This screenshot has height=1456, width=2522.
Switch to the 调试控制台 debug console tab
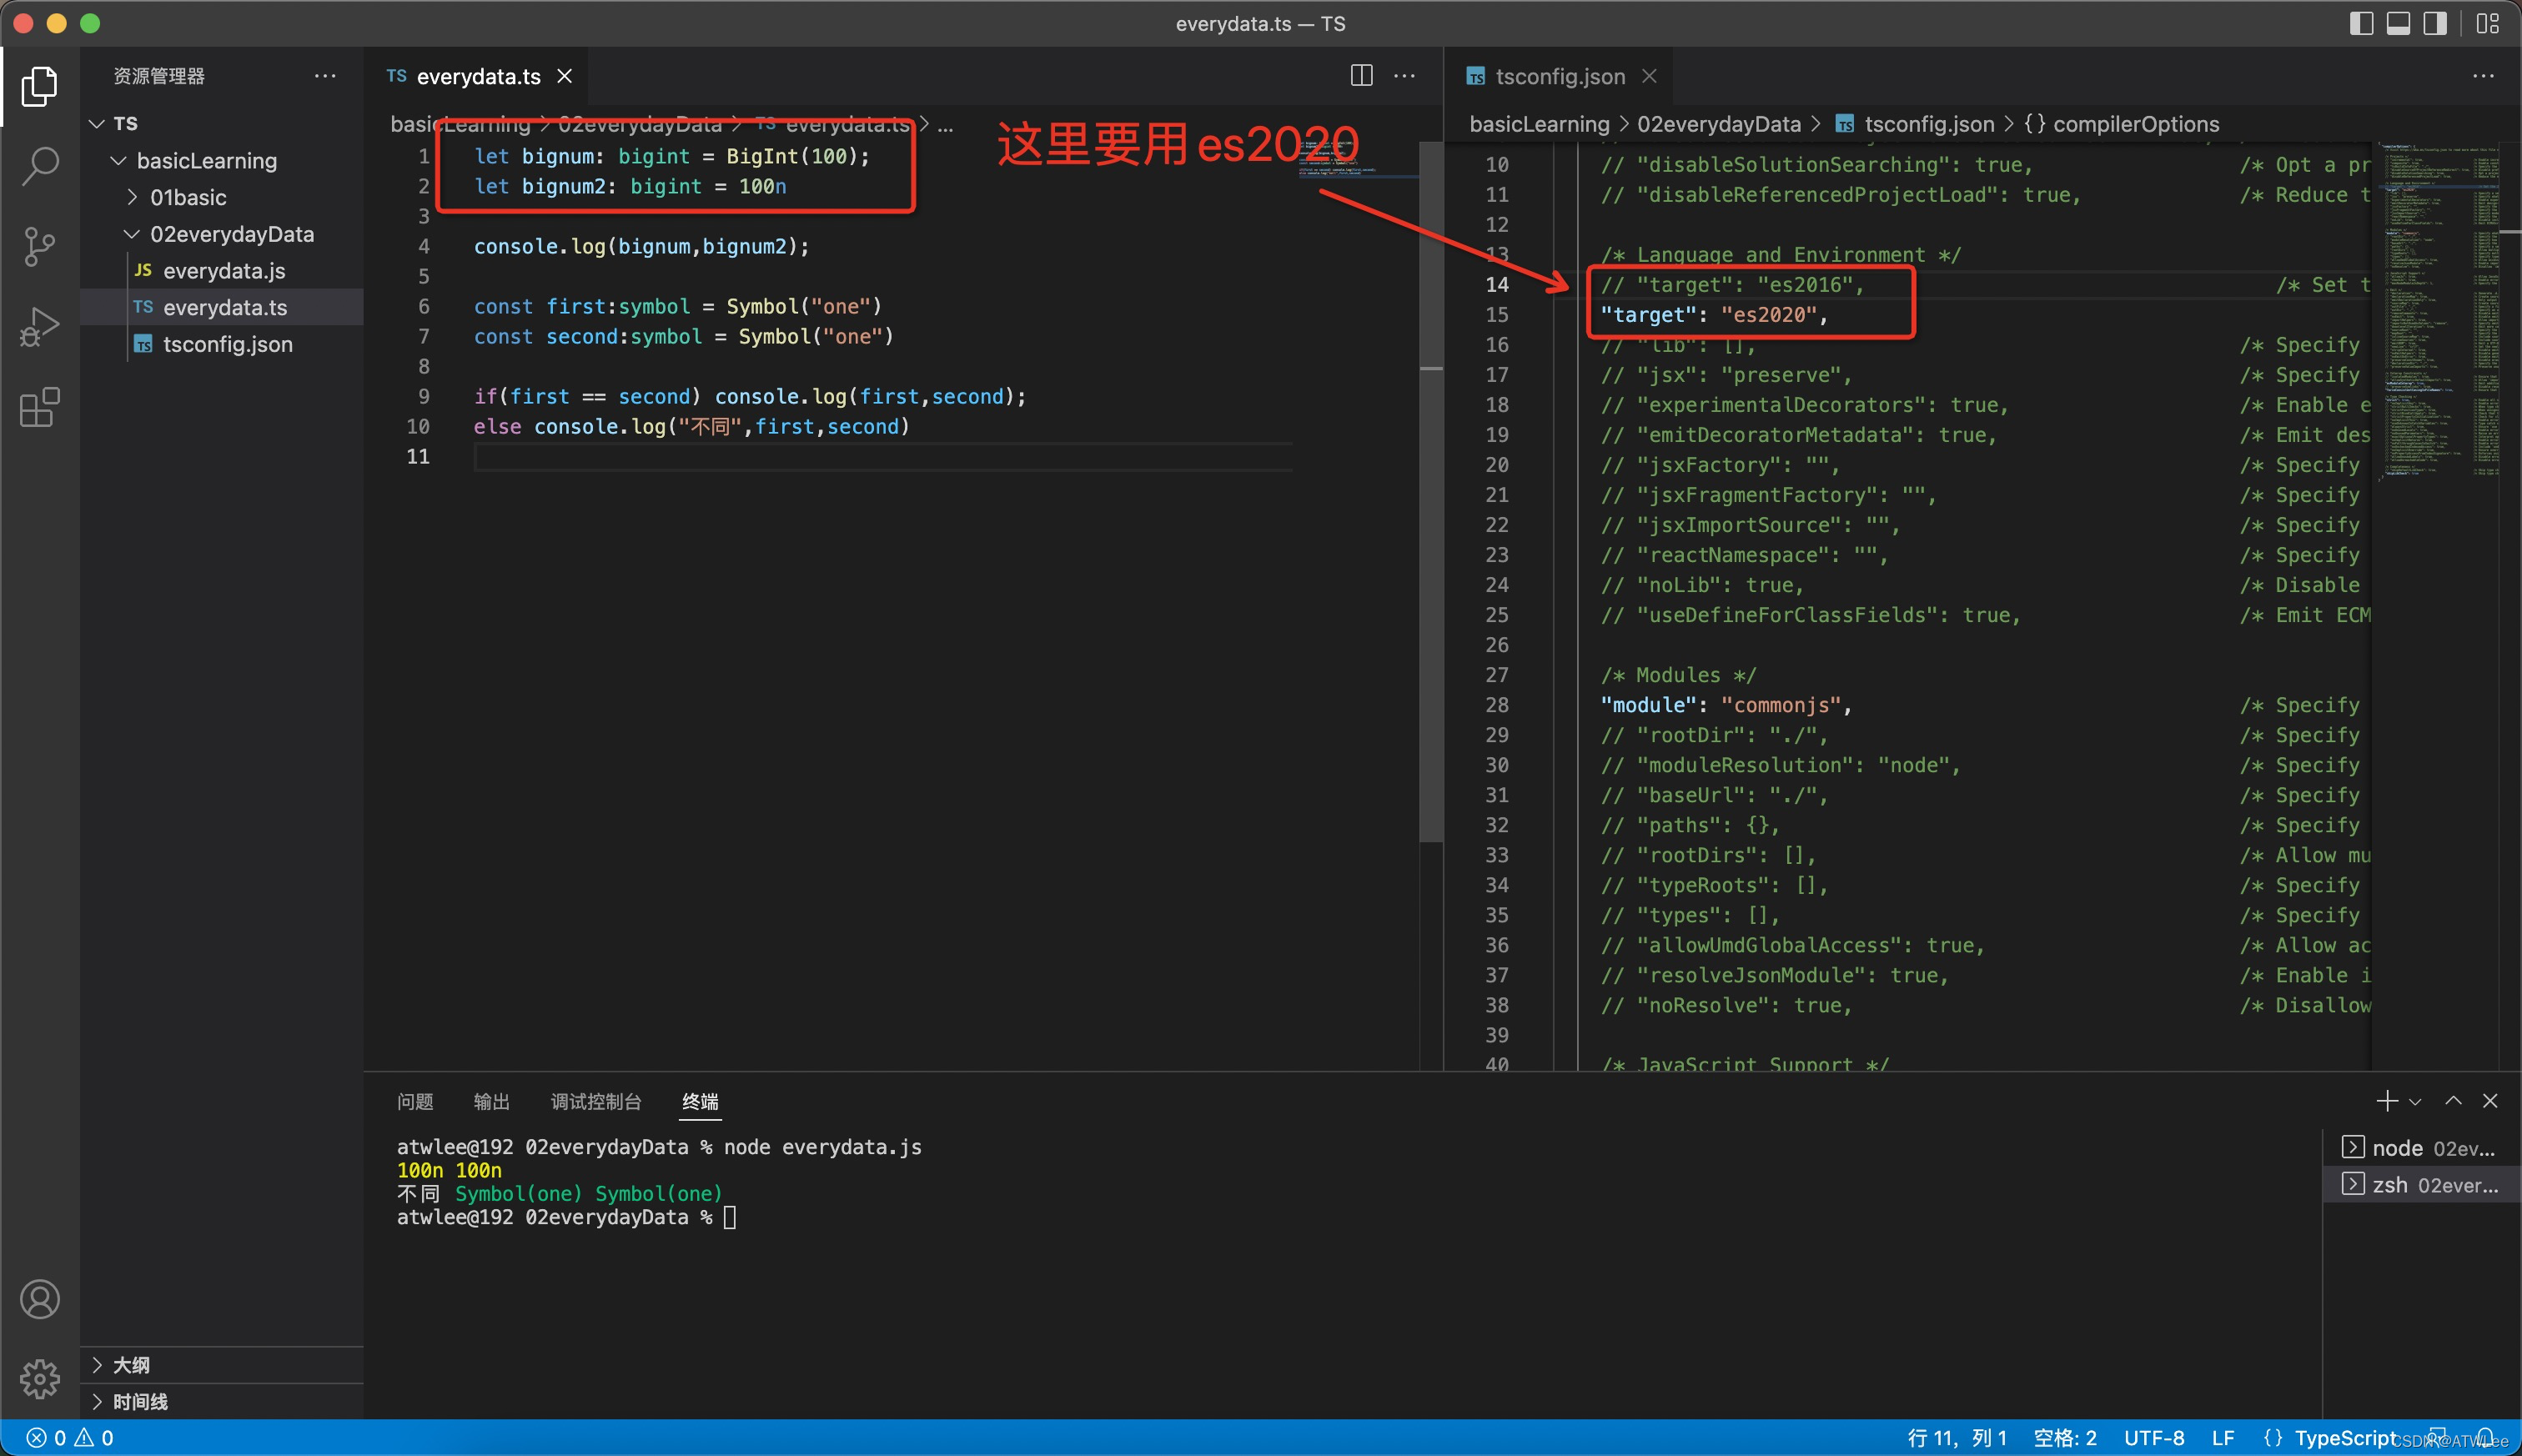596,1101
